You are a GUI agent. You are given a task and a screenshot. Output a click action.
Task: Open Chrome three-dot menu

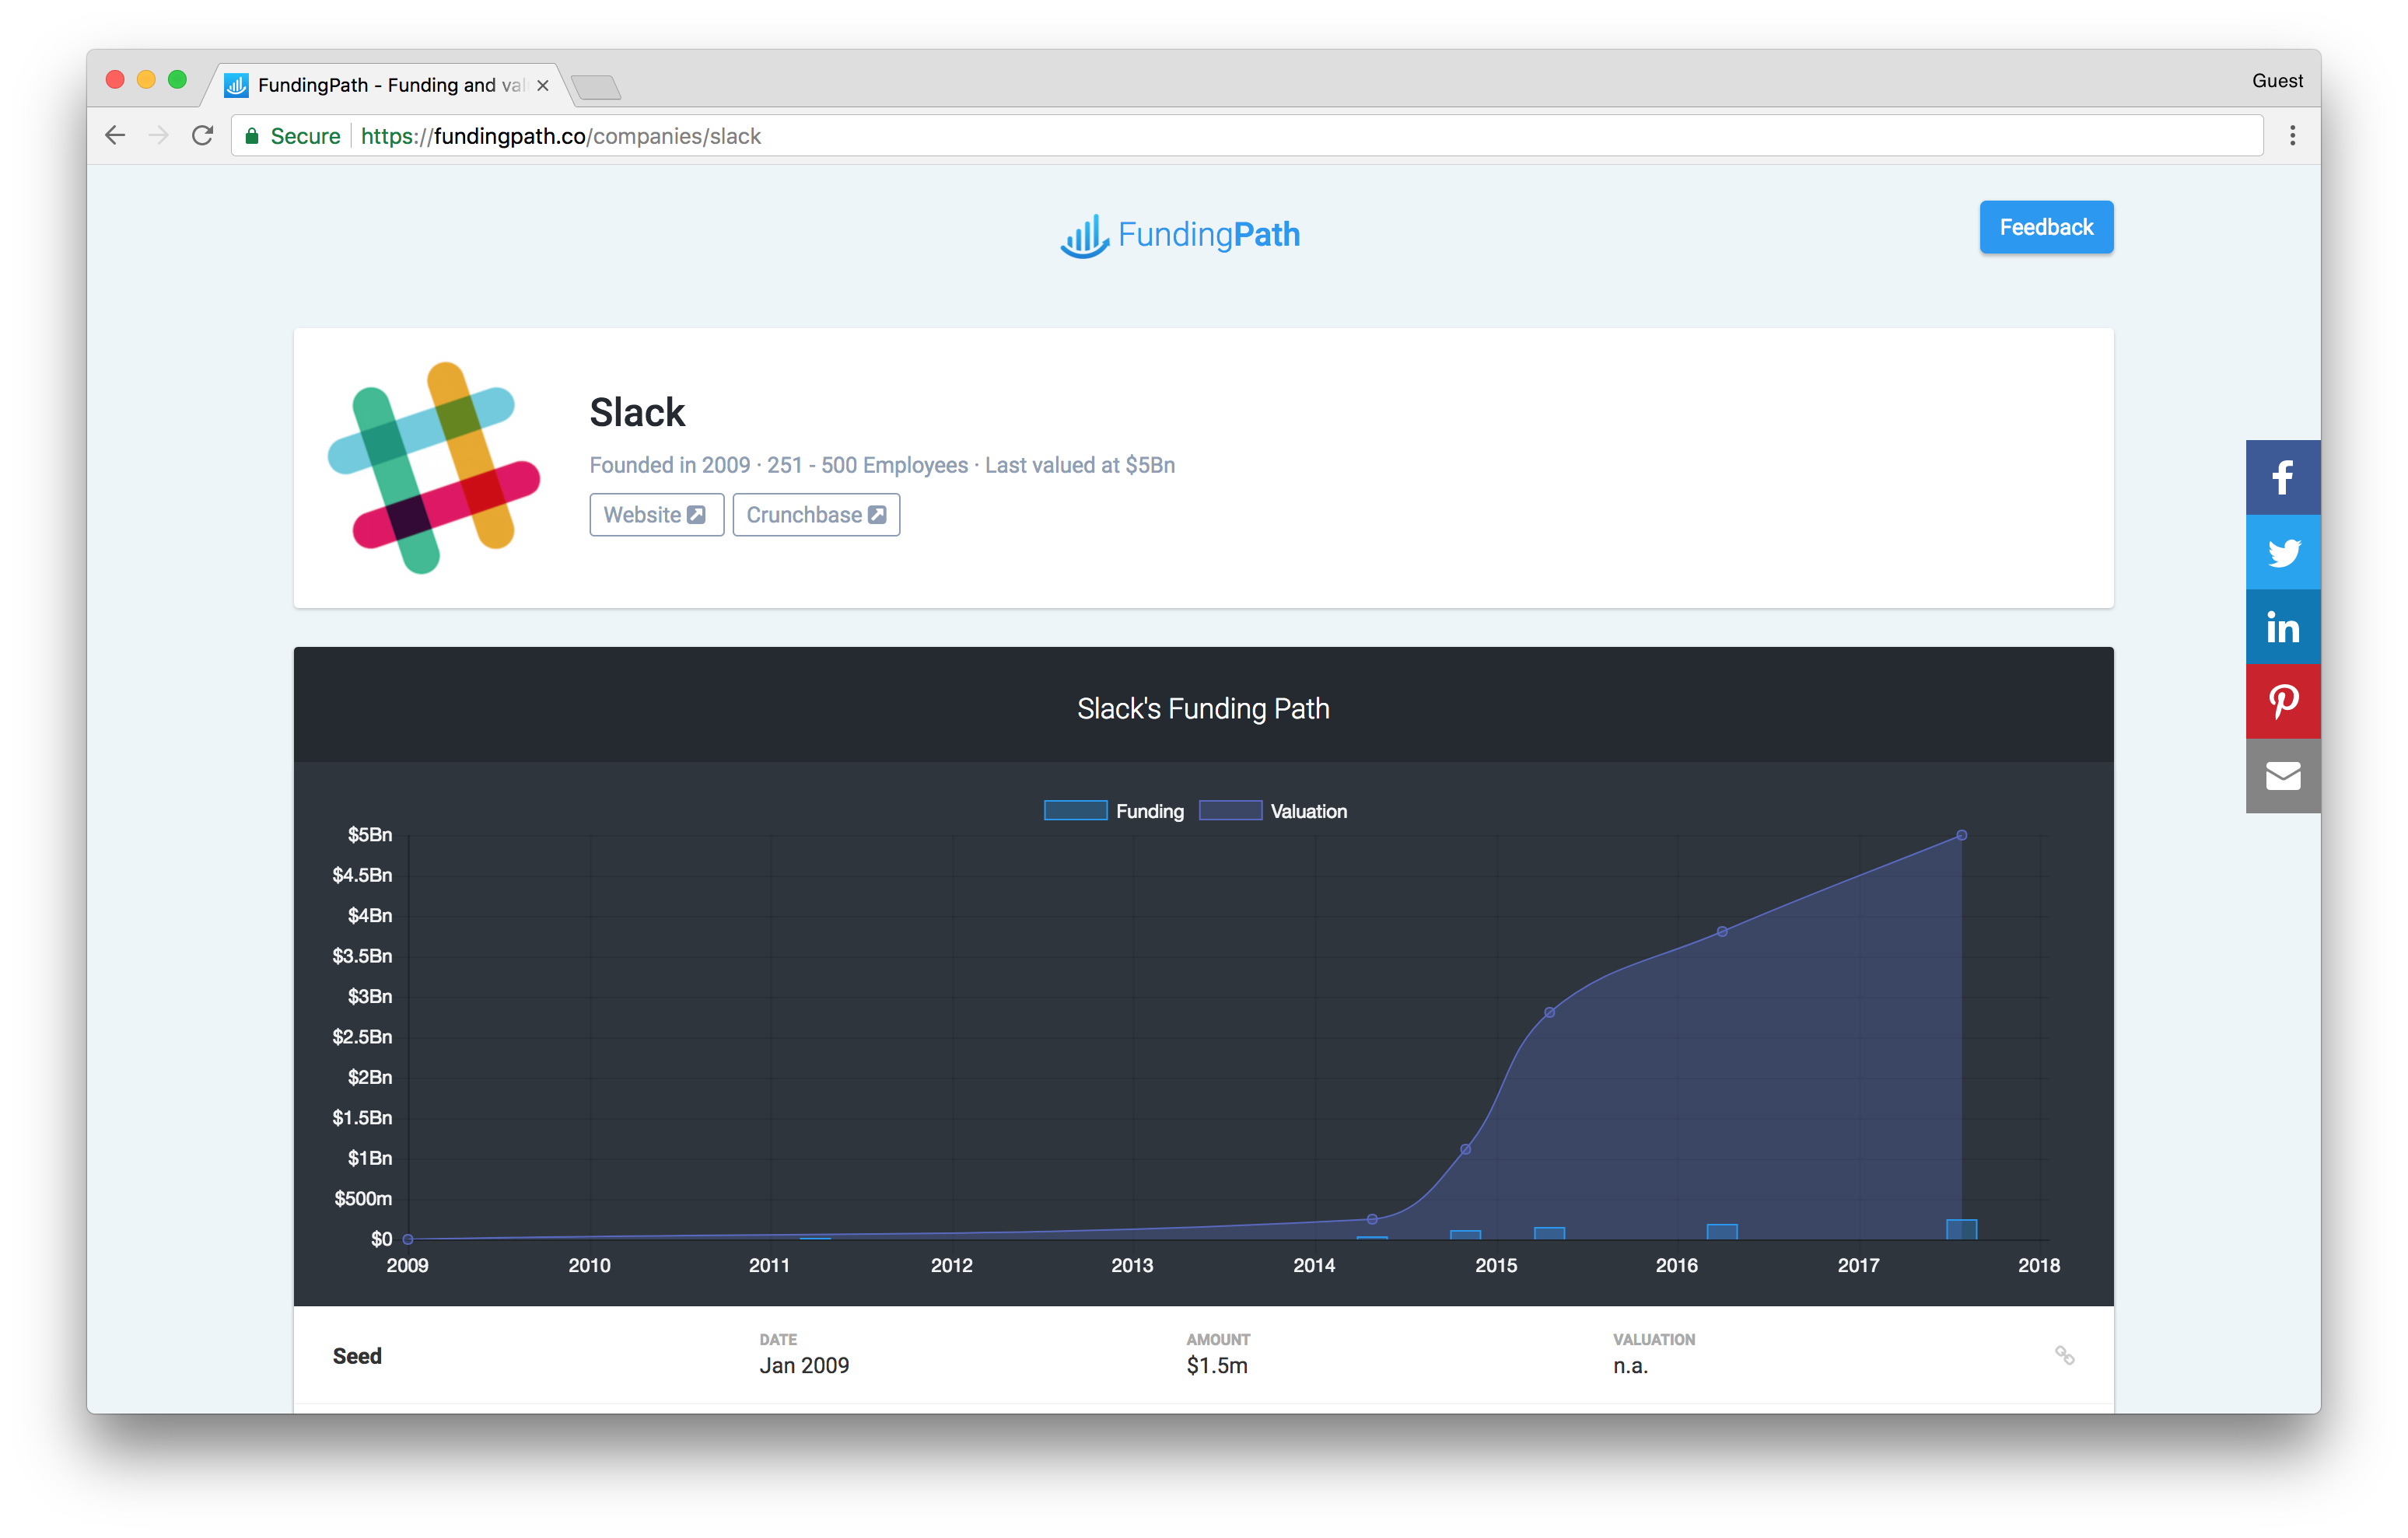[x=2292, y=136]
